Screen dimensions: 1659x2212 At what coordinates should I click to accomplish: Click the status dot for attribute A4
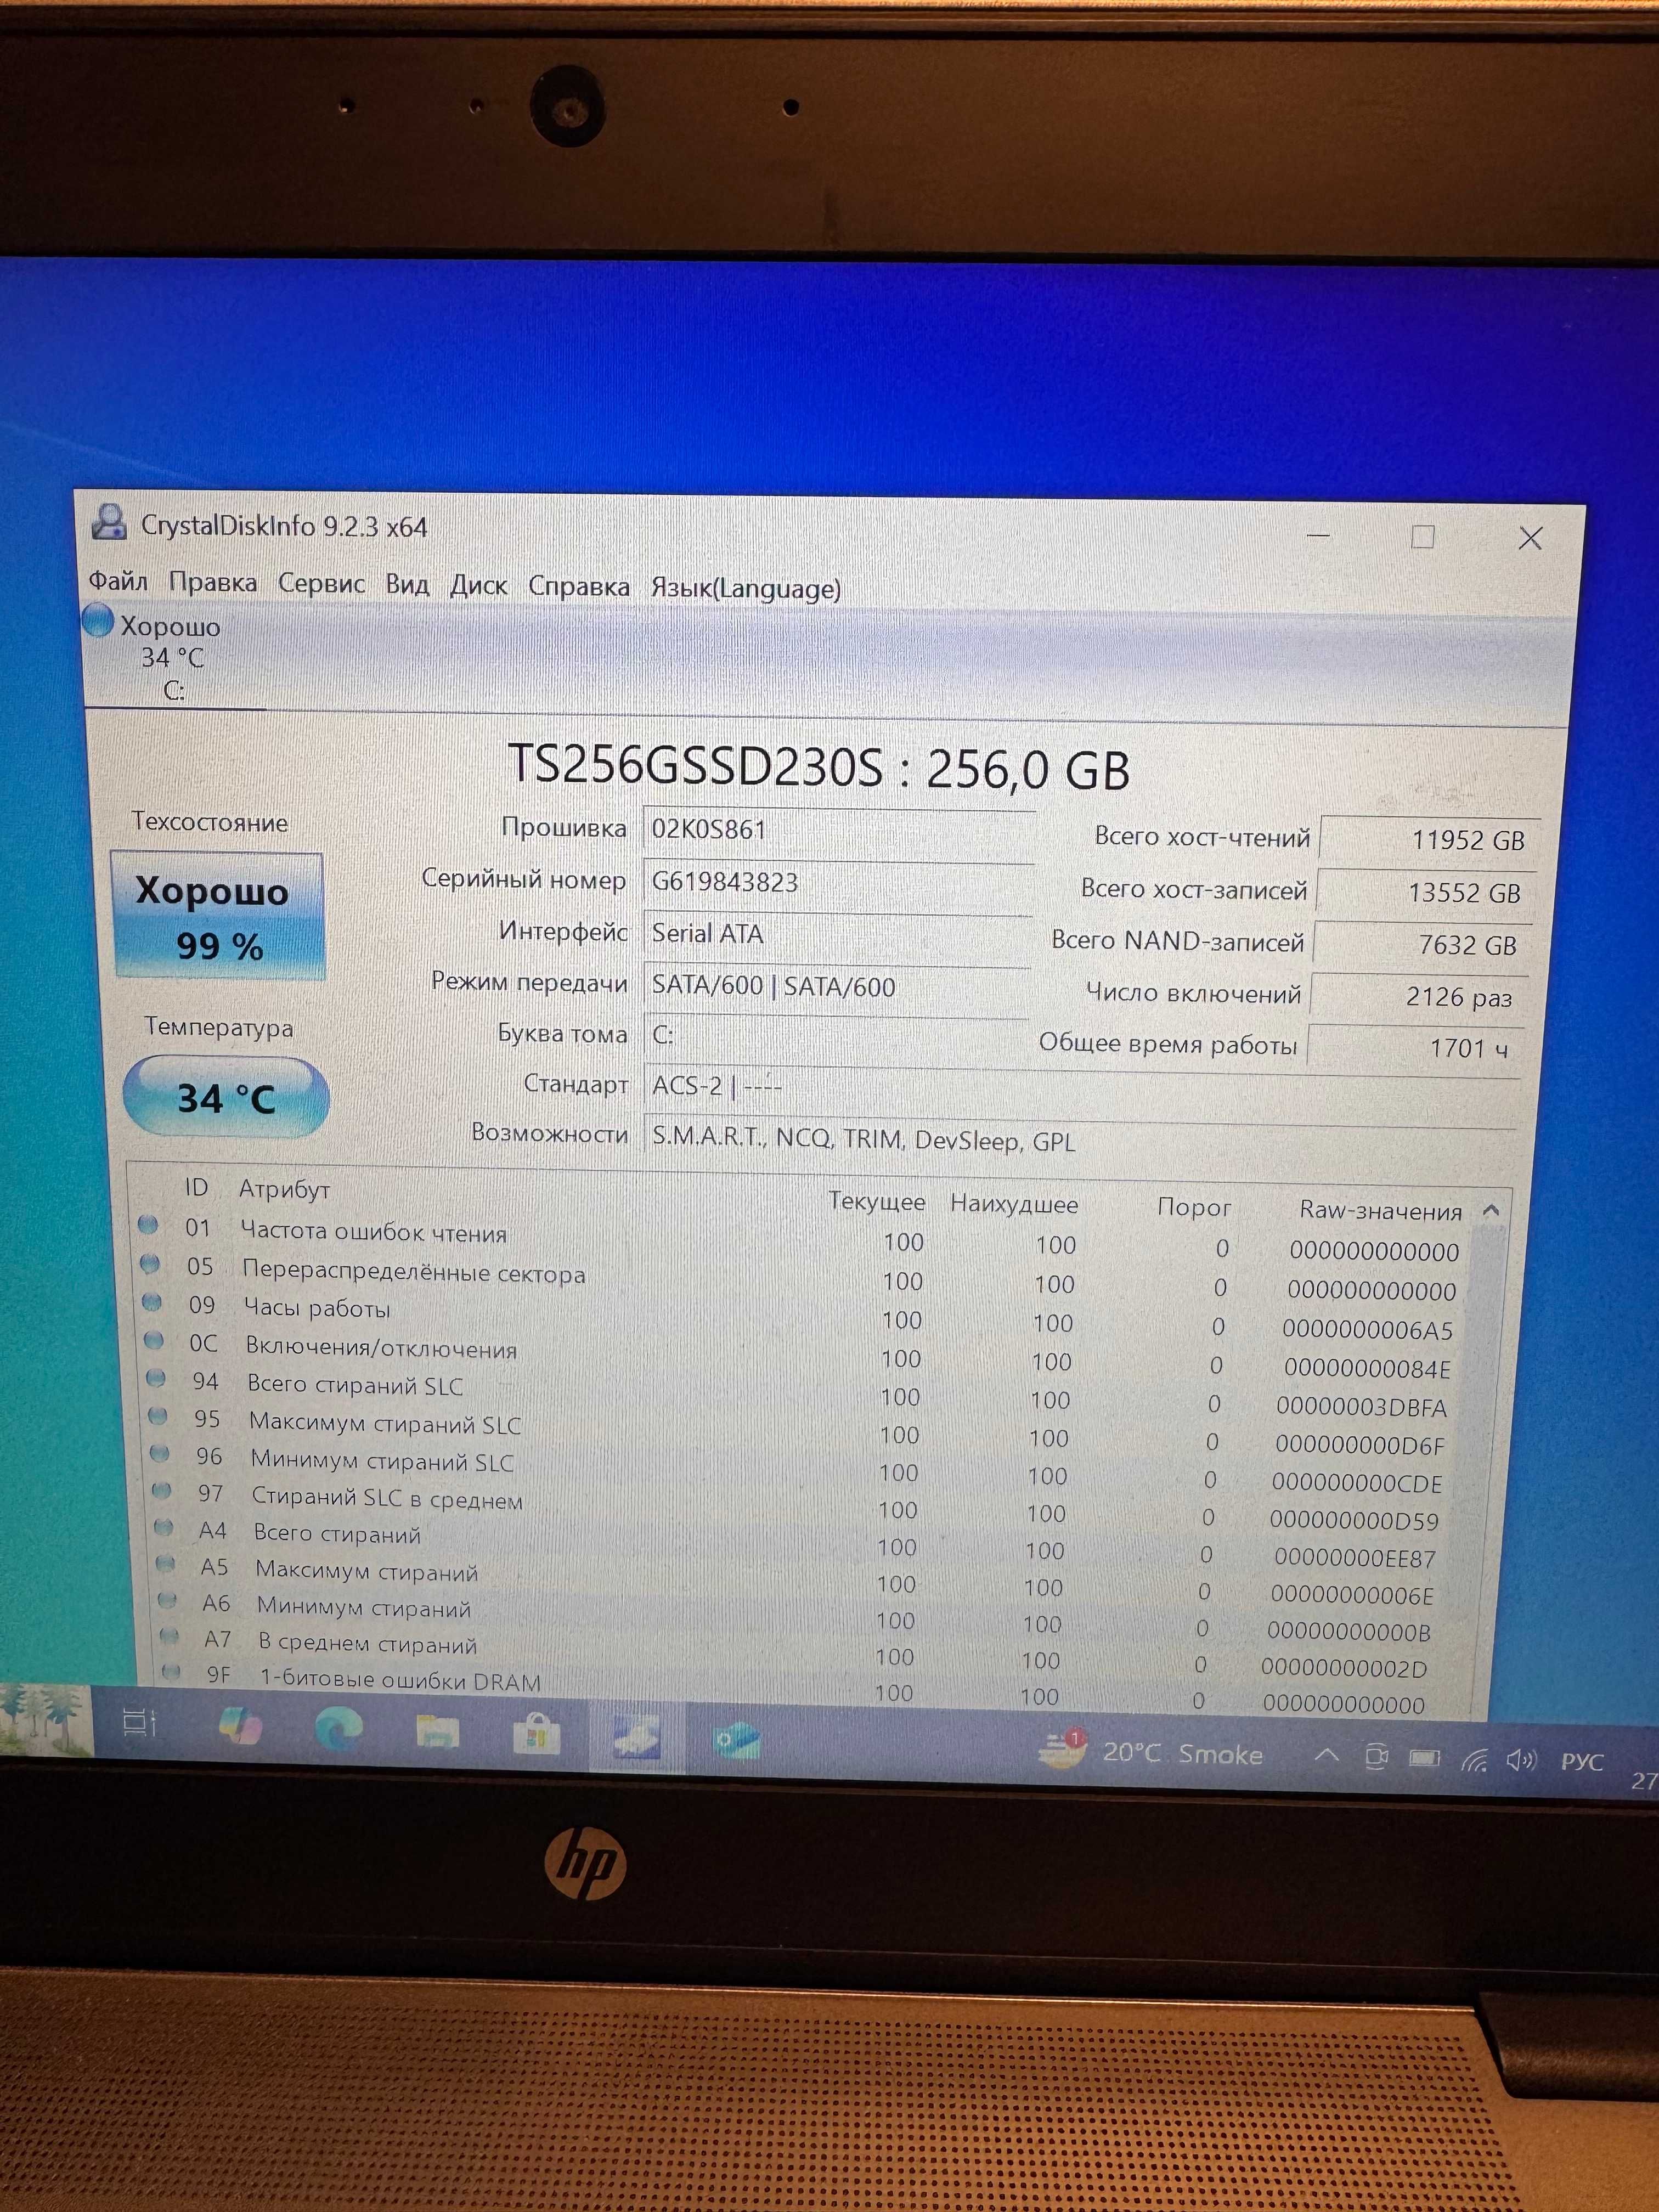[164, 1527]
